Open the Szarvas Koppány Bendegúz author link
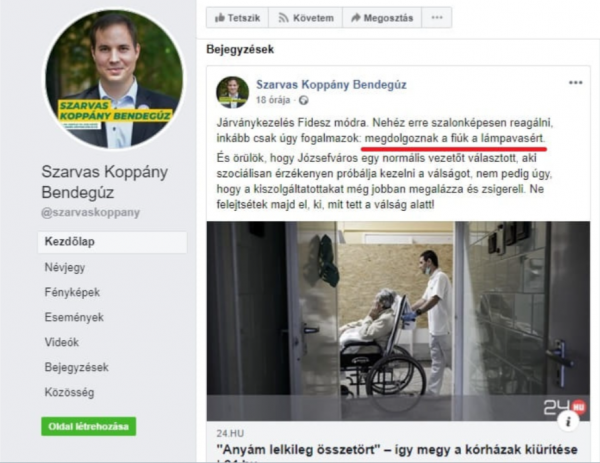The height and width of the screenshot is (463, 600). 331,85
